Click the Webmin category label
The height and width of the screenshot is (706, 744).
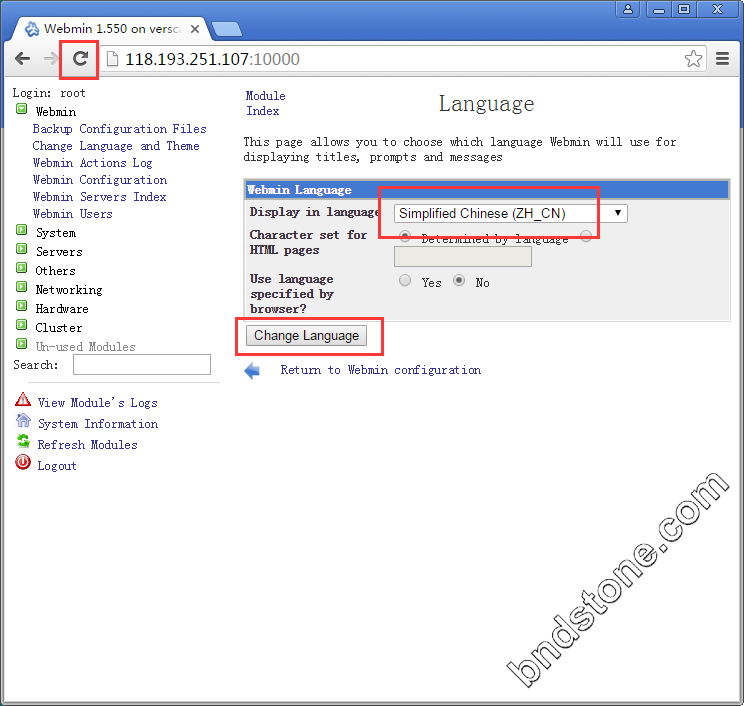[x=56, y=112]
